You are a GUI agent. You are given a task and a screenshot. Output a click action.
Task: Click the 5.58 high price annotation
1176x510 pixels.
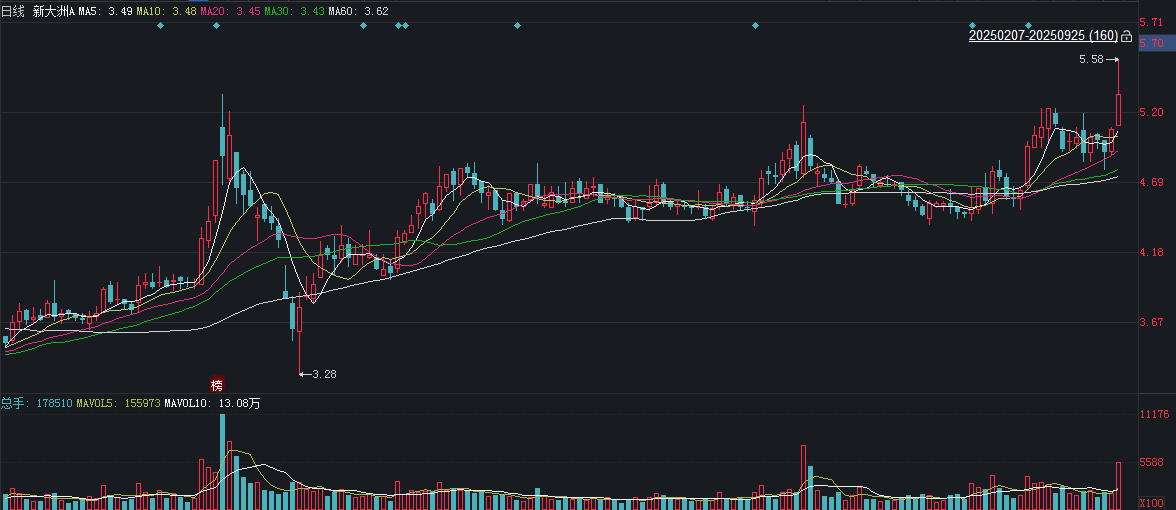[x=1091, y=59]
